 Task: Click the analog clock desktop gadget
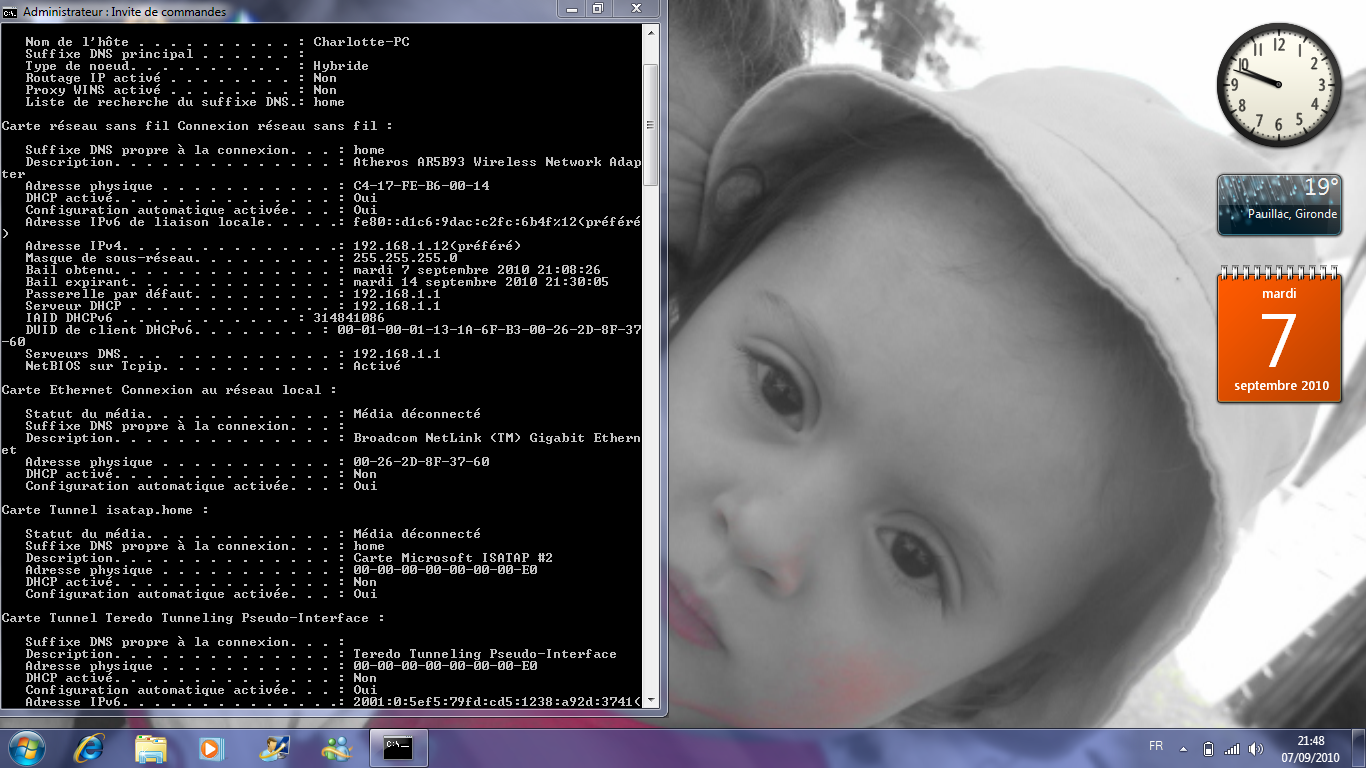click(x=1278, y=84)
